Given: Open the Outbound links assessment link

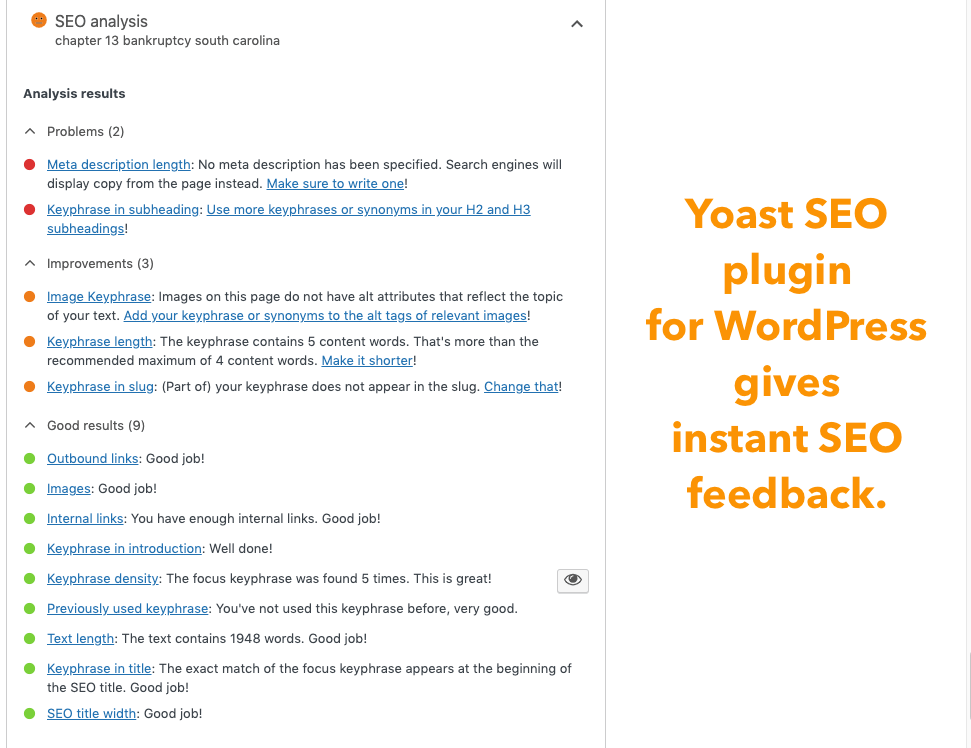Looking at the screenshot, I should point(93,459).
